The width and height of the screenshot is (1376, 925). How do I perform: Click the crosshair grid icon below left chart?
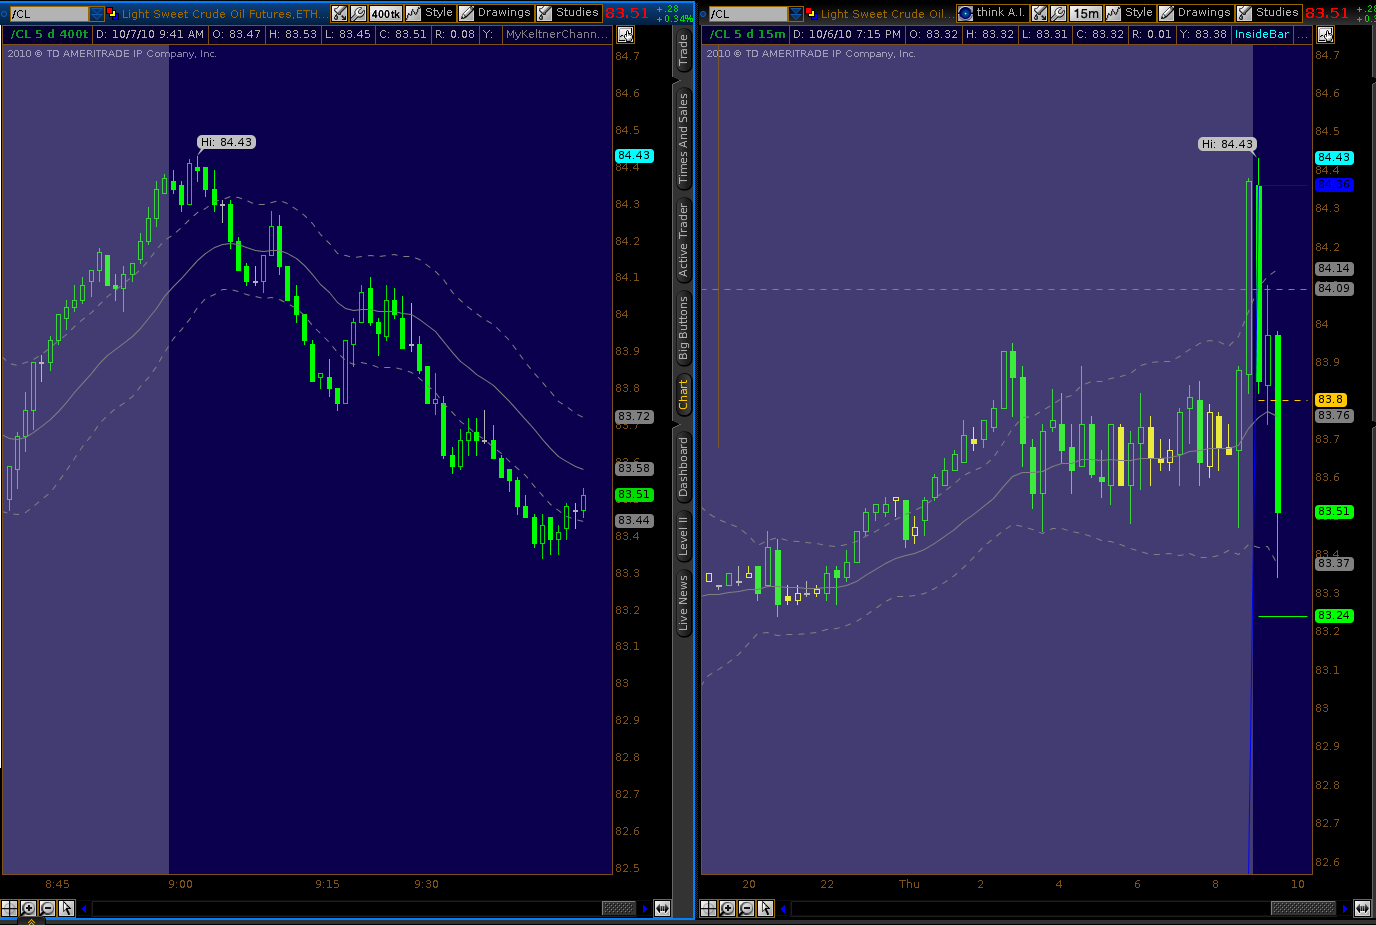pyautogui.click(x=9, y=908)
